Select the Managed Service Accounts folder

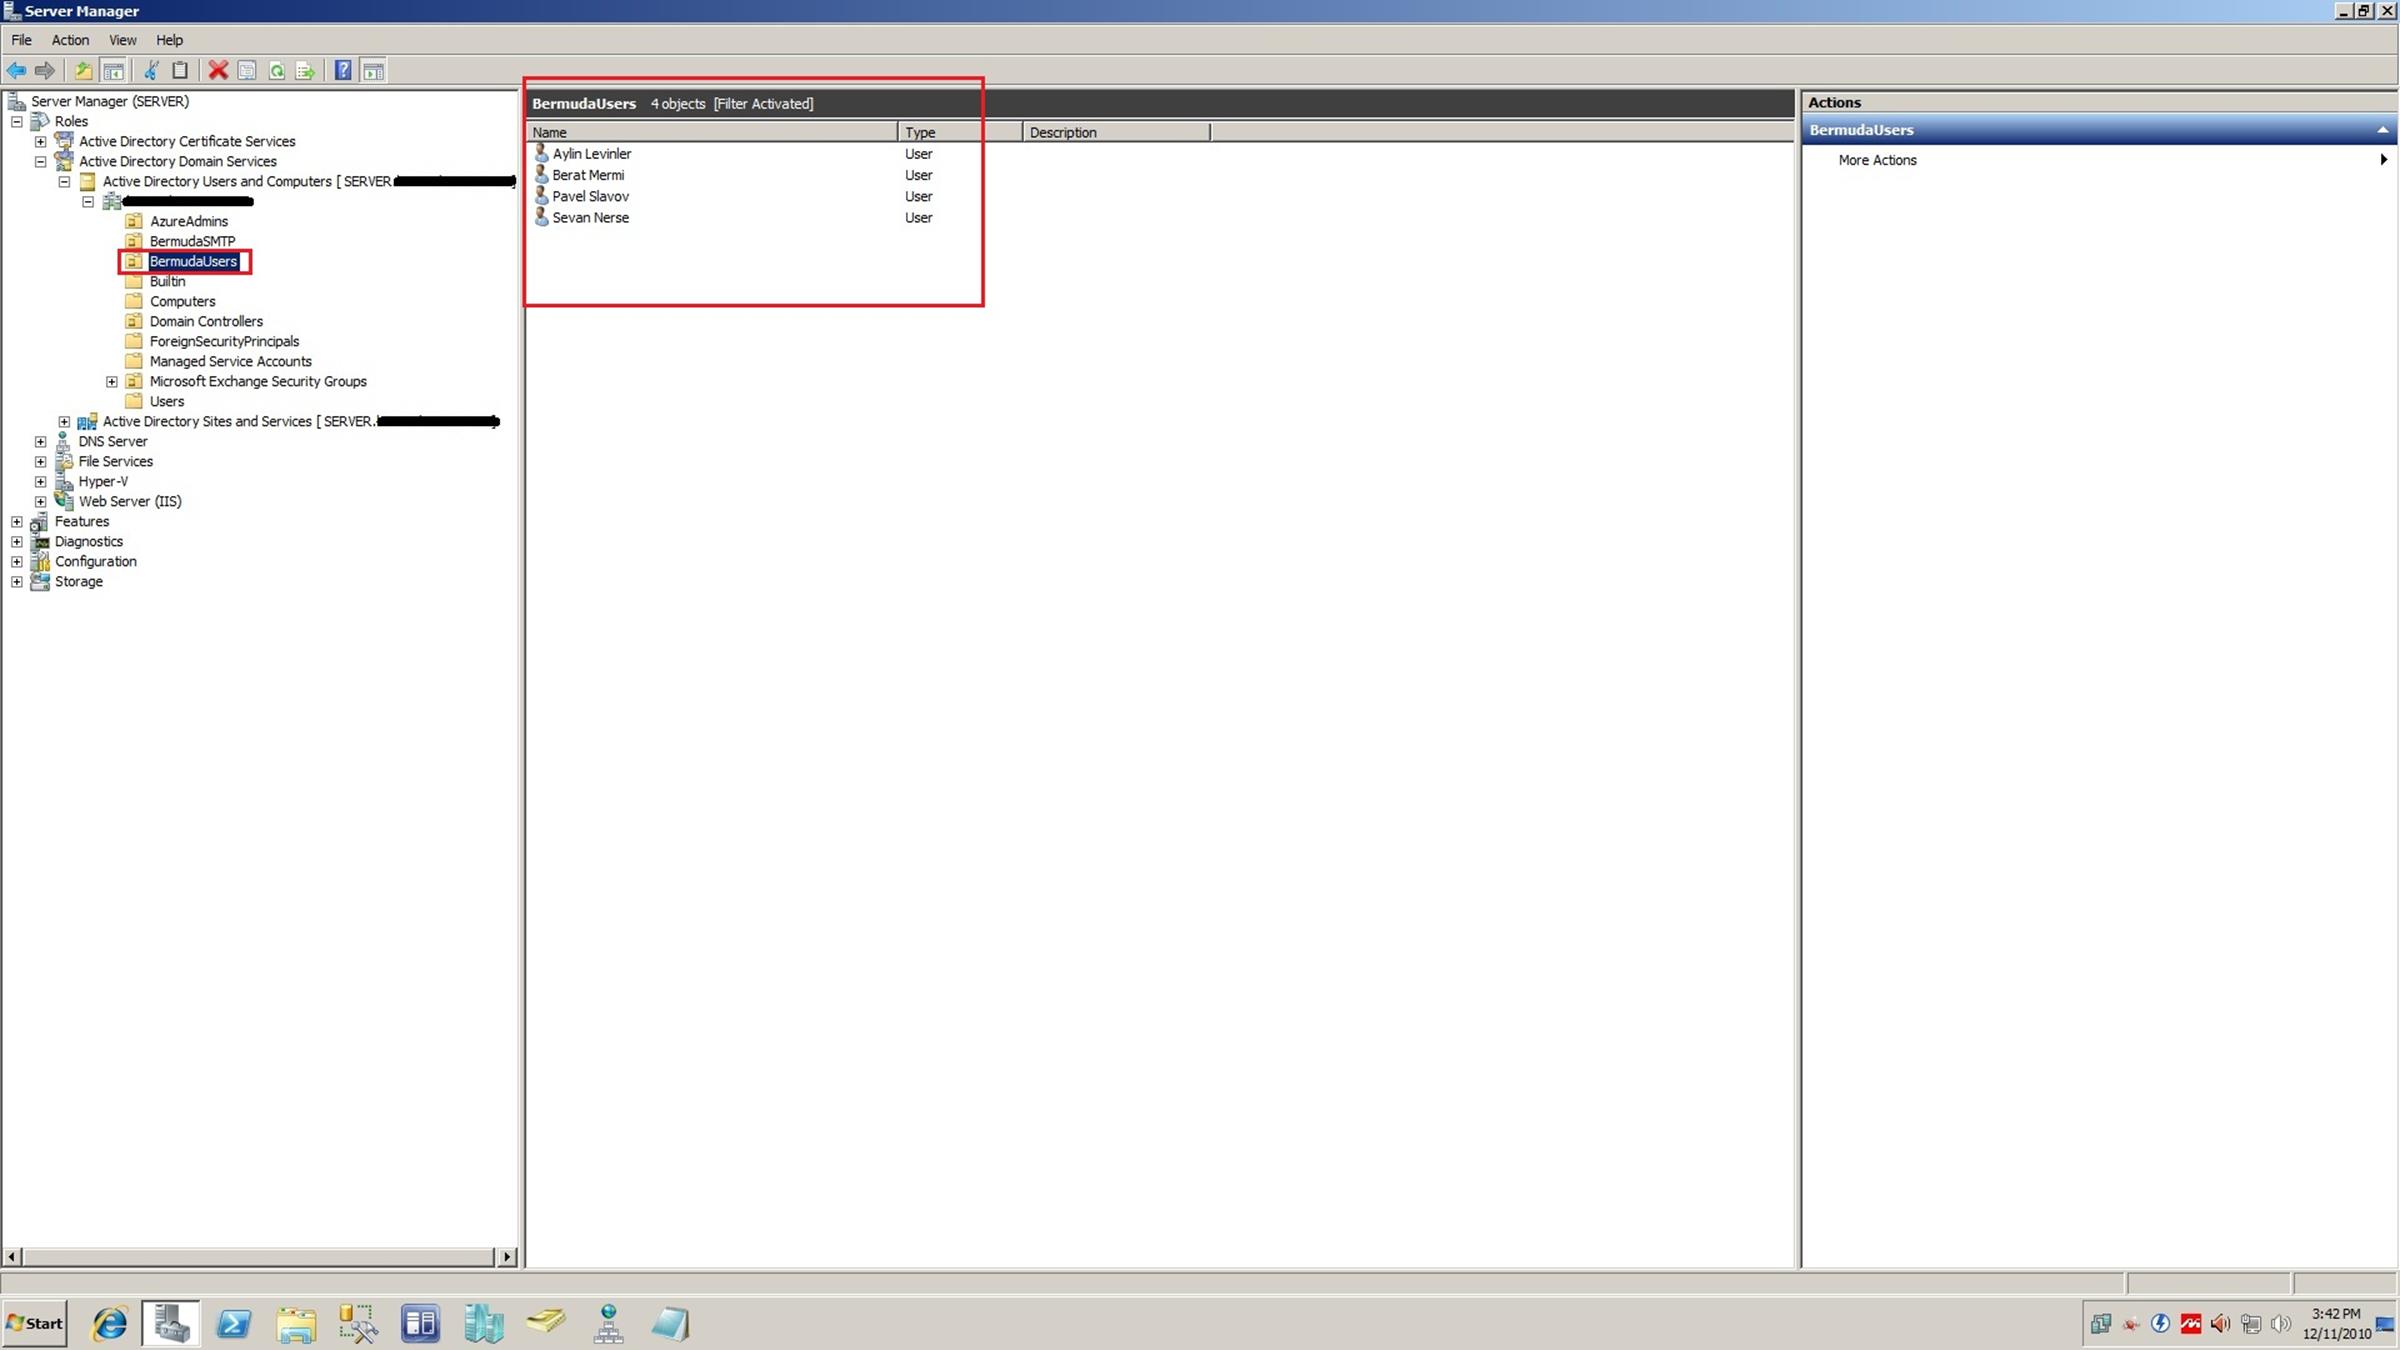click(230, 361)
